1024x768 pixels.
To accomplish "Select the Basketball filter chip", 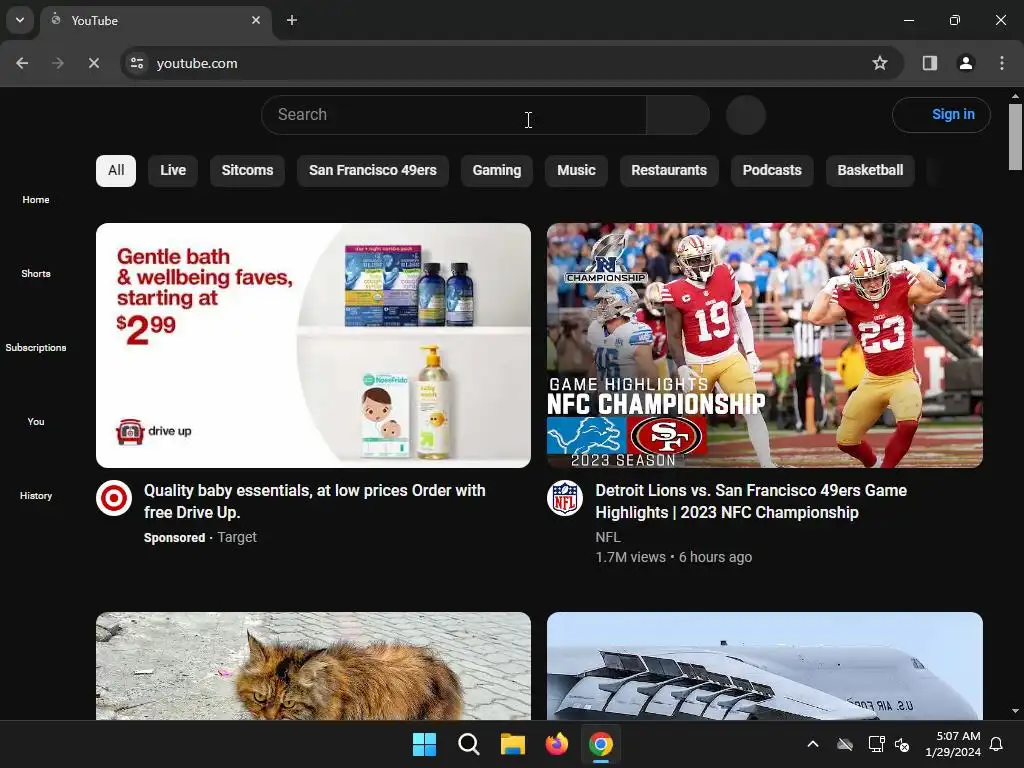I will pyautogui.click(x=871, y=170).
